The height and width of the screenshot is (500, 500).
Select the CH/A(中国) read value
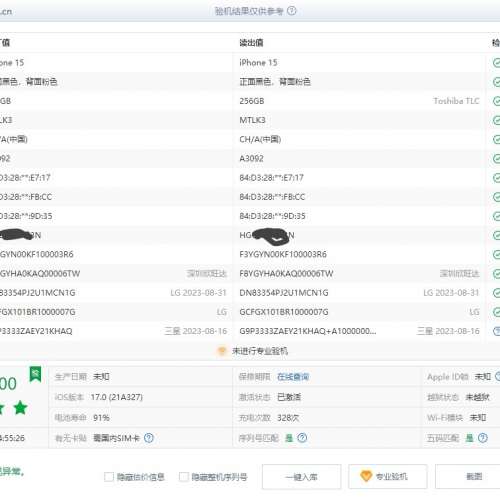click(260, 139)
